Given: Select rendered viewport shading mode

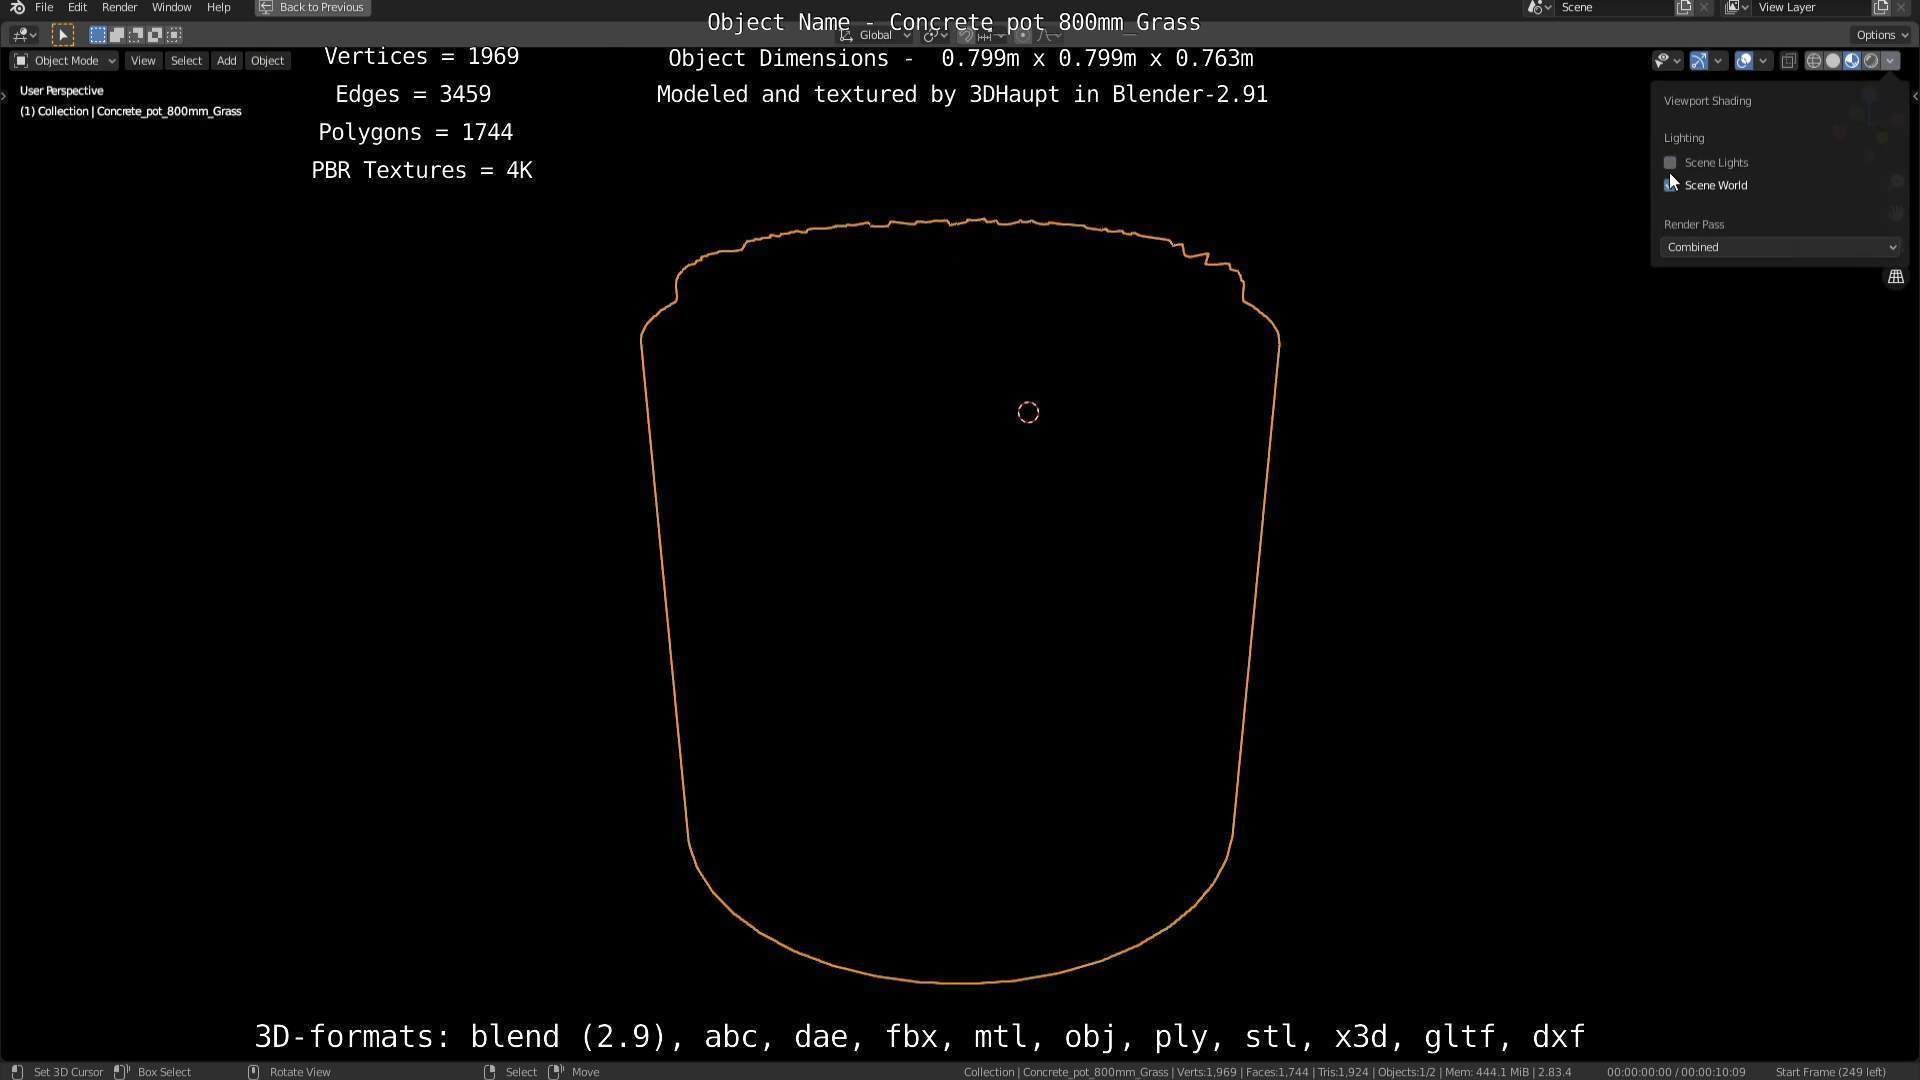Looking at the screenshot, I should pyautogui.click(x=1870, y=61).
